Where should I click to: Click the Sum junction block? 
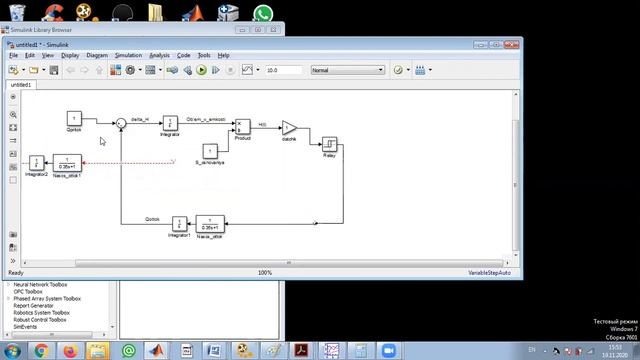tap(121, 123)
